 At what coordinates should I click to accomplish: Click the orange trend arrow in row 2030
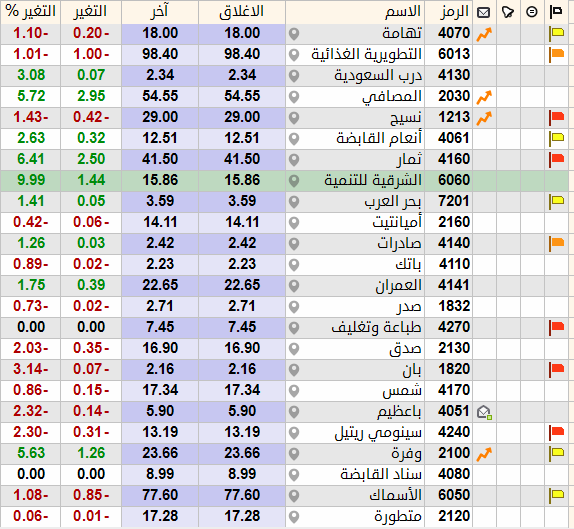[484, 97]
